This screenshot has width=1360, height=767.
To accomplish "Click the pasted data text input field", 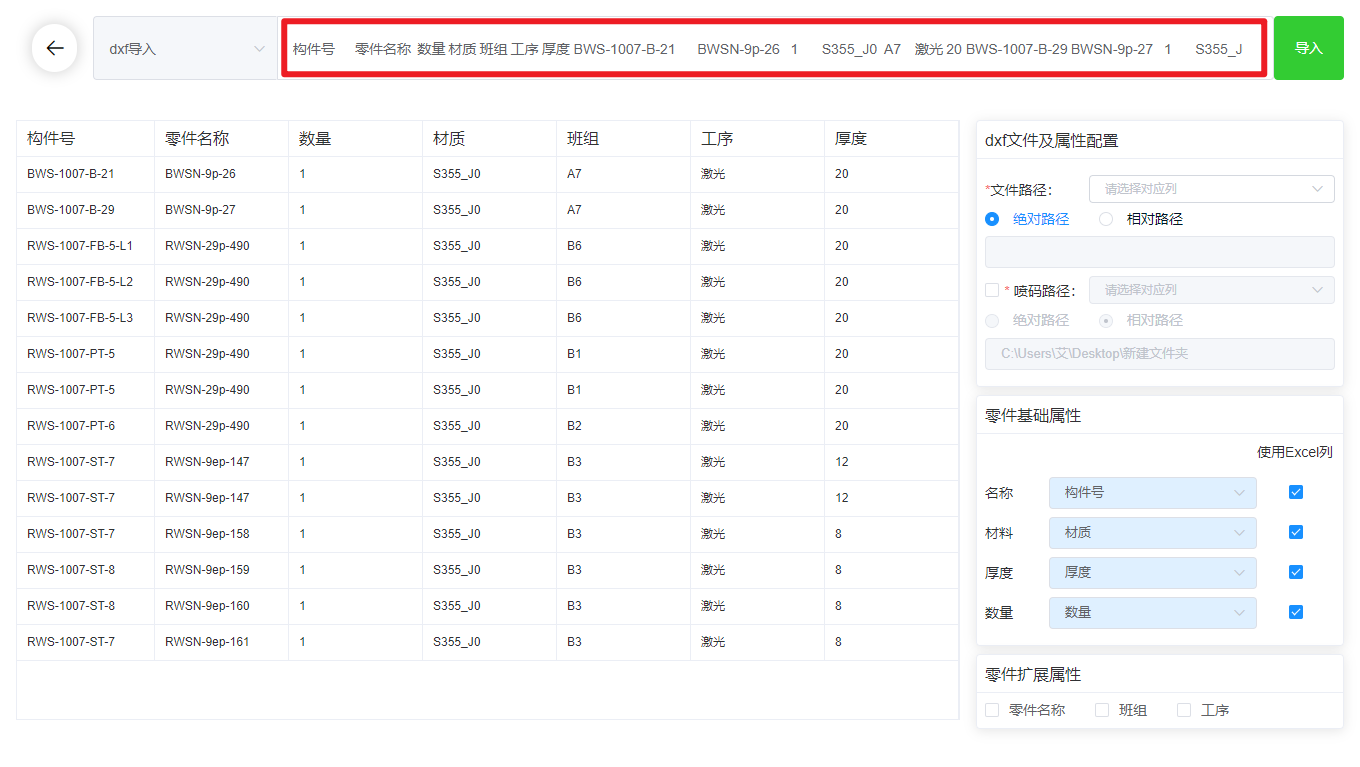I will pyautogui.click(x=774, y=48).
